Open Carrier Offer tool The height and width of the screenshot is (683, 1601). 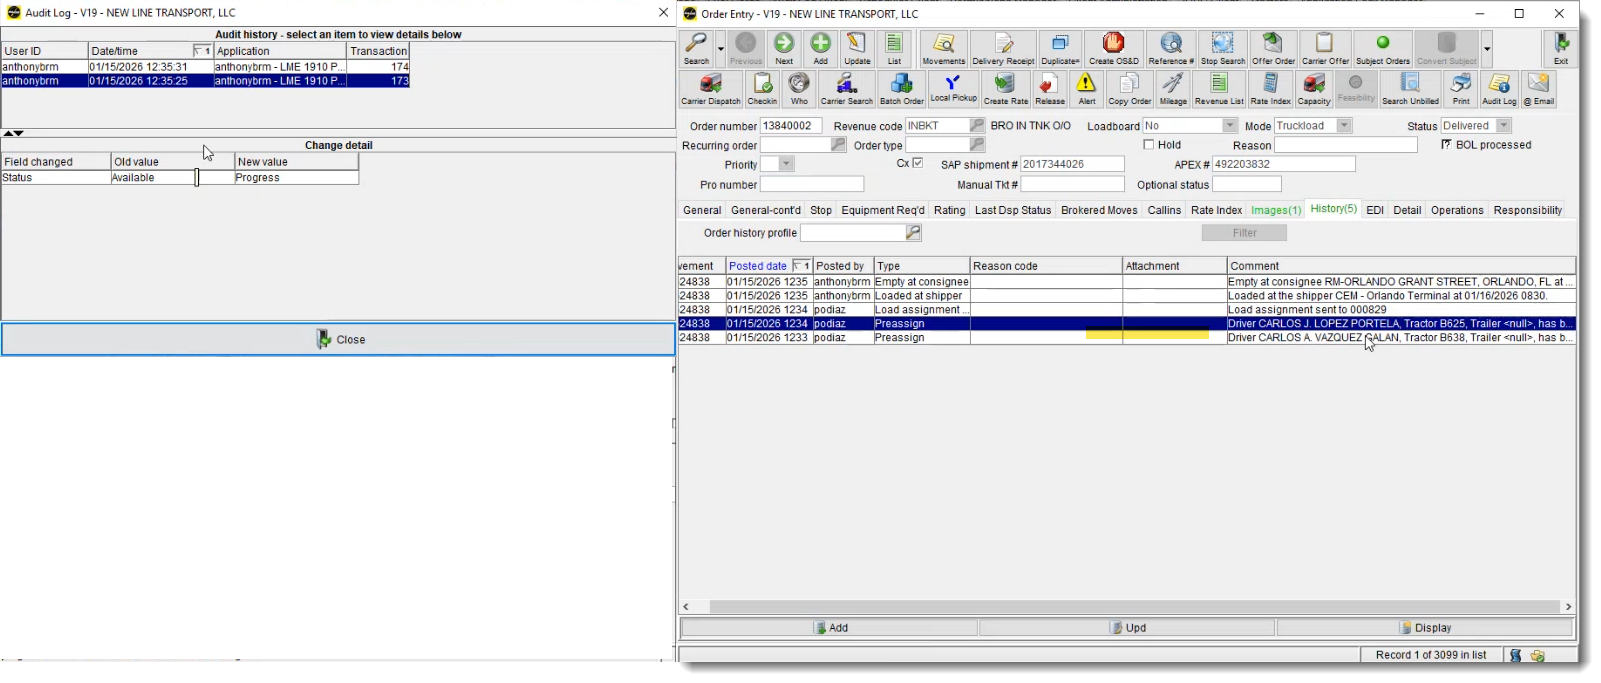tap(1325, 48)
